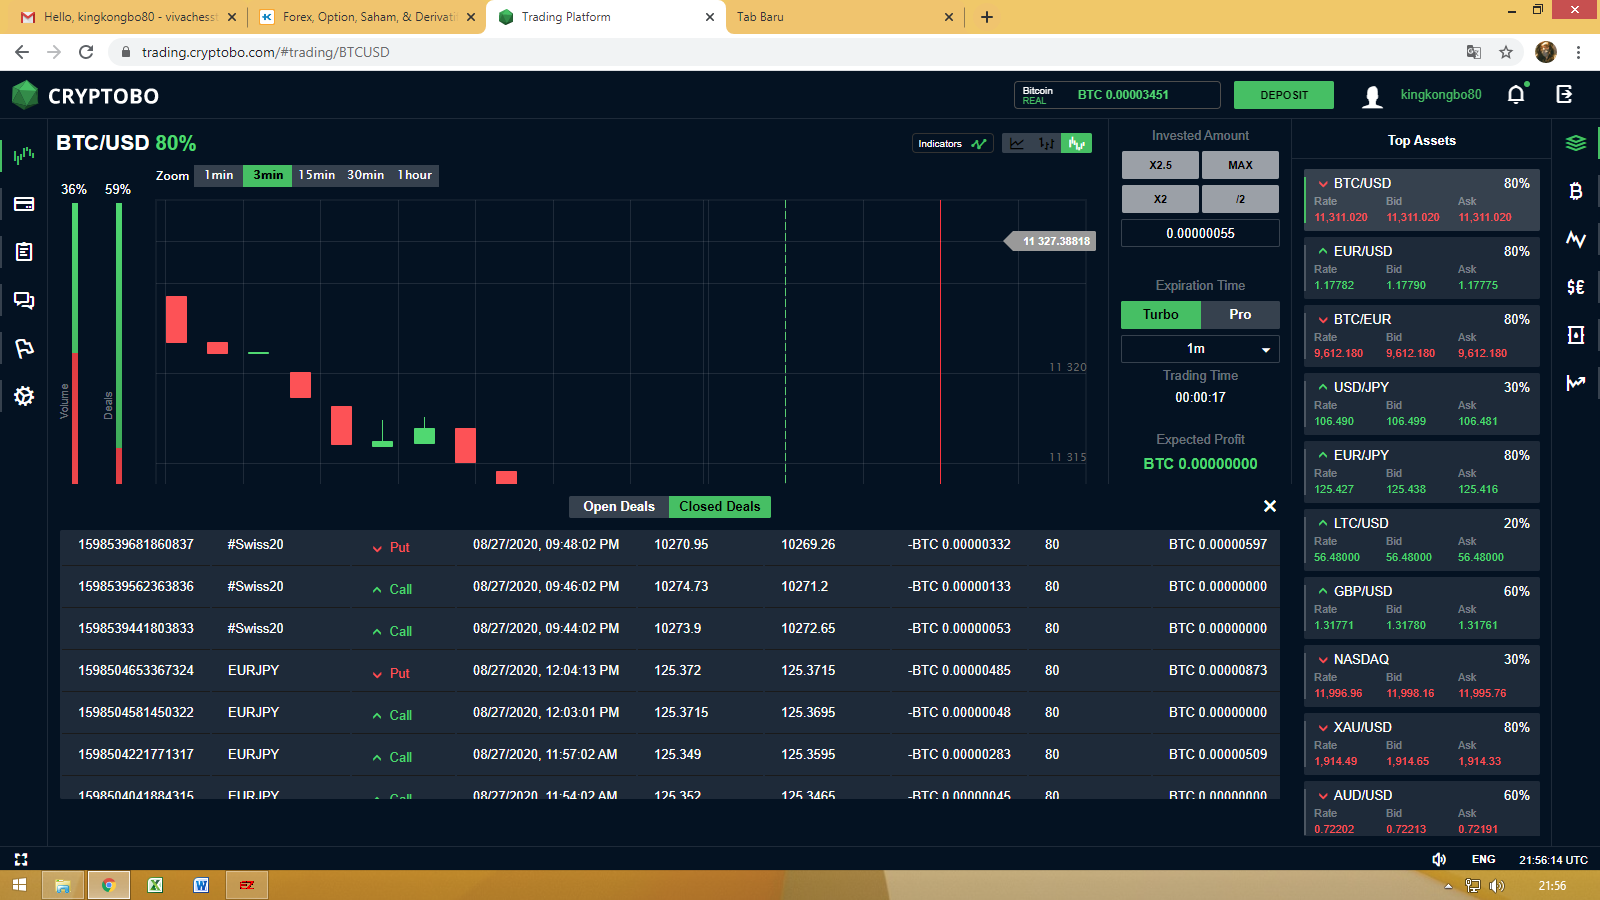The height and width of the screenshot is (900, 1600).
Task: Toggle the sound speaker icon in status bar
Action: [1439, 859]
